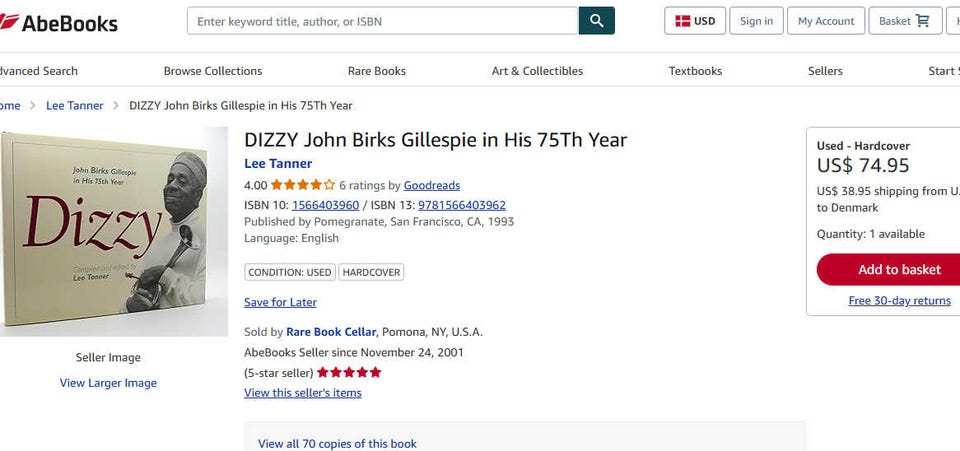Click the Sign in button
Image resolution: width=960 pixels, height=451 pixels.
[x=756, y=21]
